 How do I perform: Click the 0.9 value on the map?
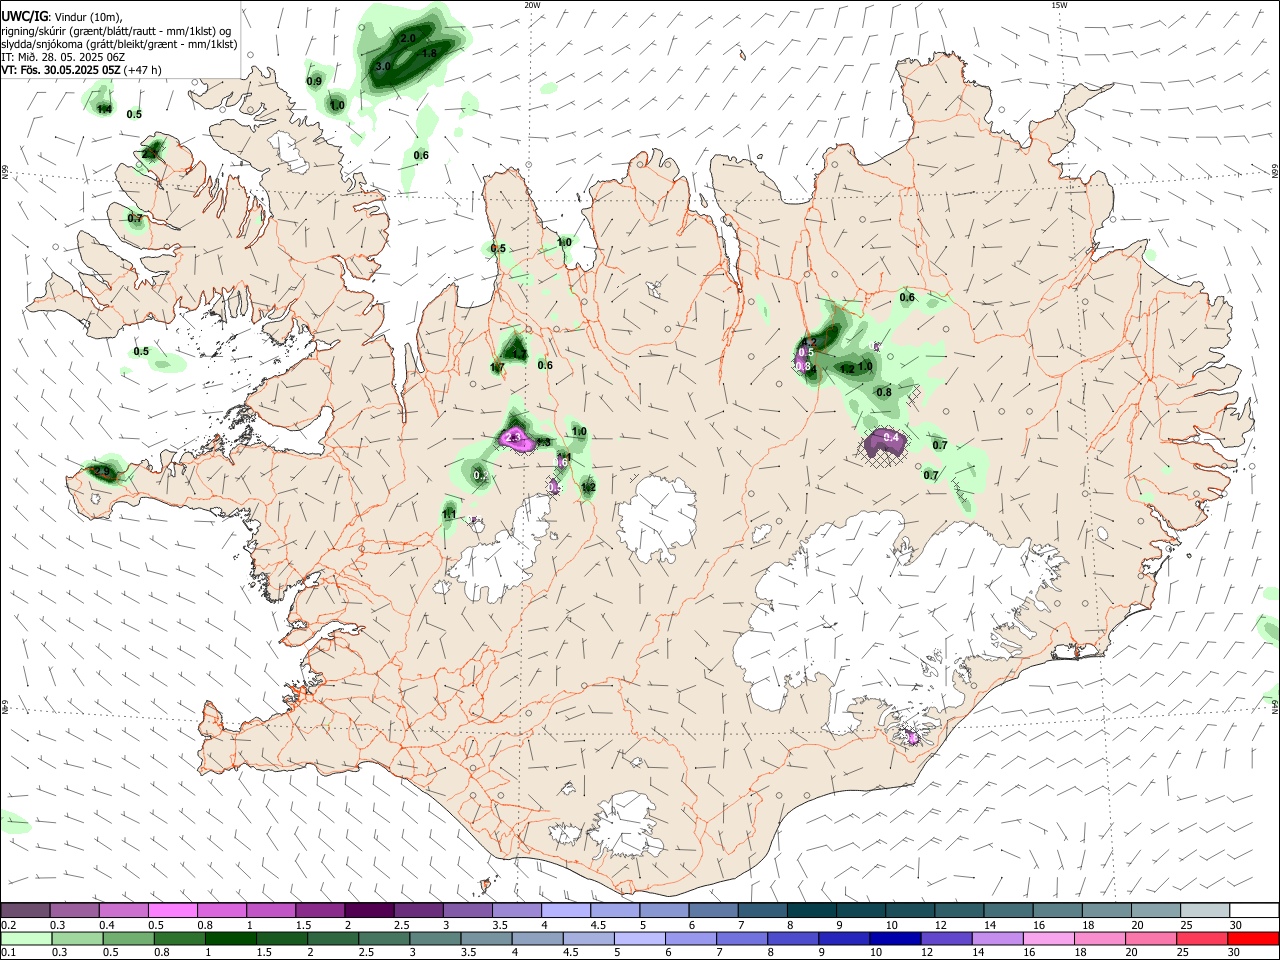pos(314,81)
